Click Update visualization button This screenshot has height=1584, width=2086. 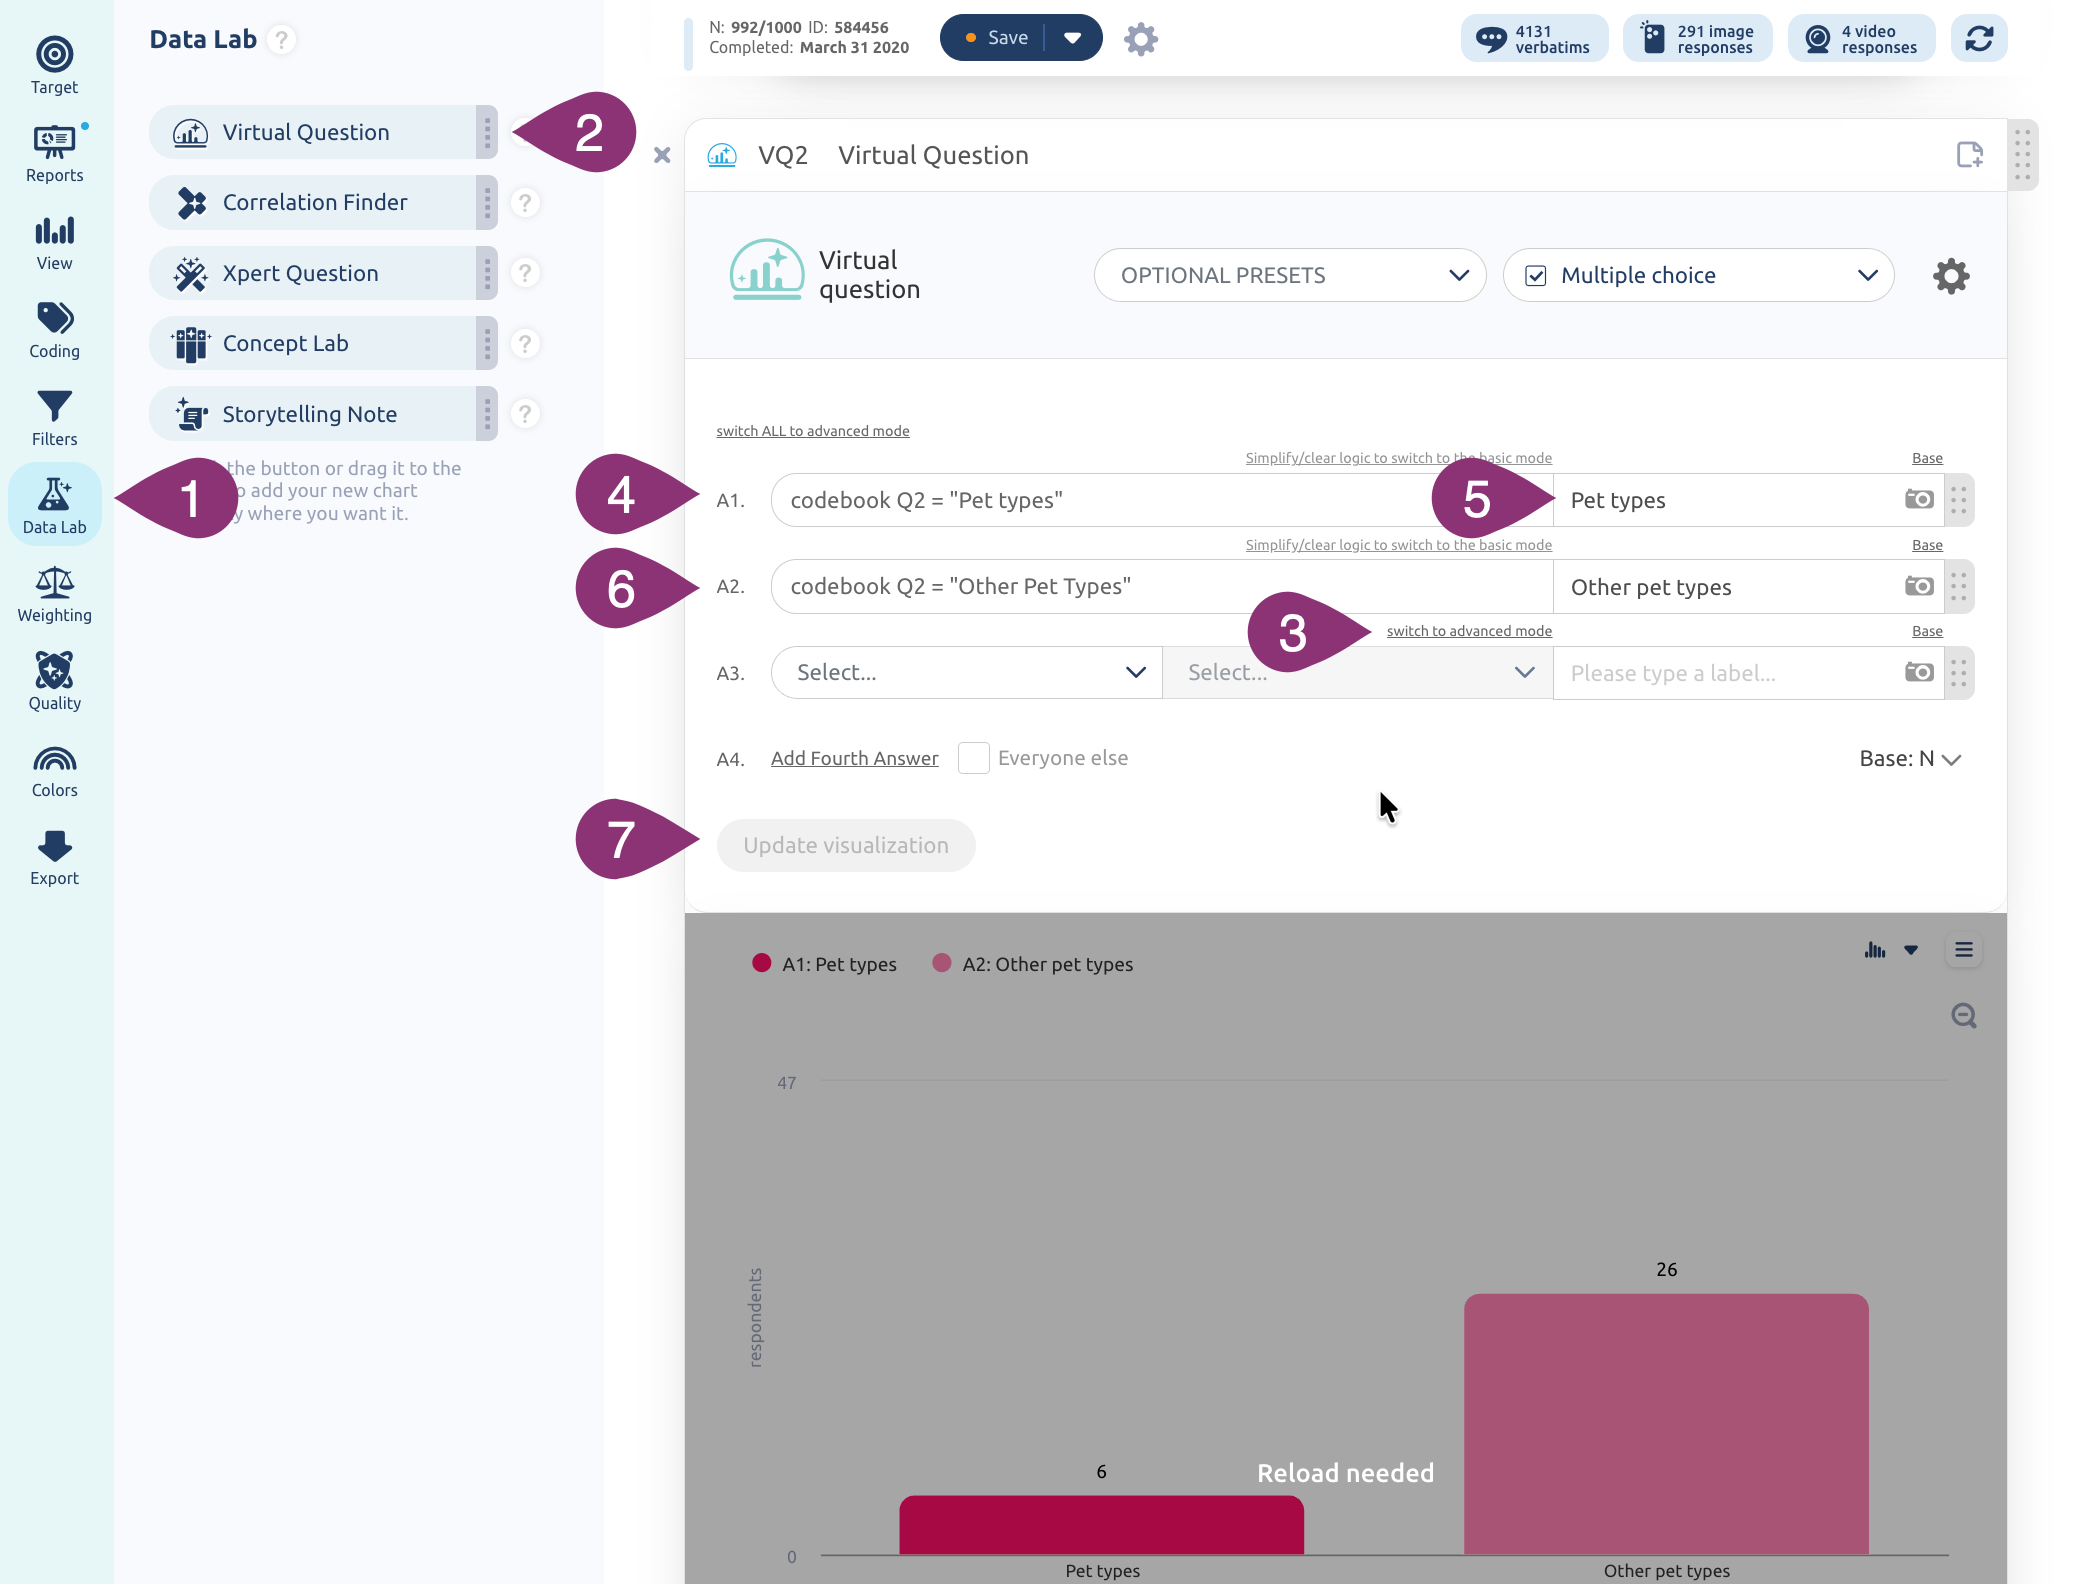846,845
